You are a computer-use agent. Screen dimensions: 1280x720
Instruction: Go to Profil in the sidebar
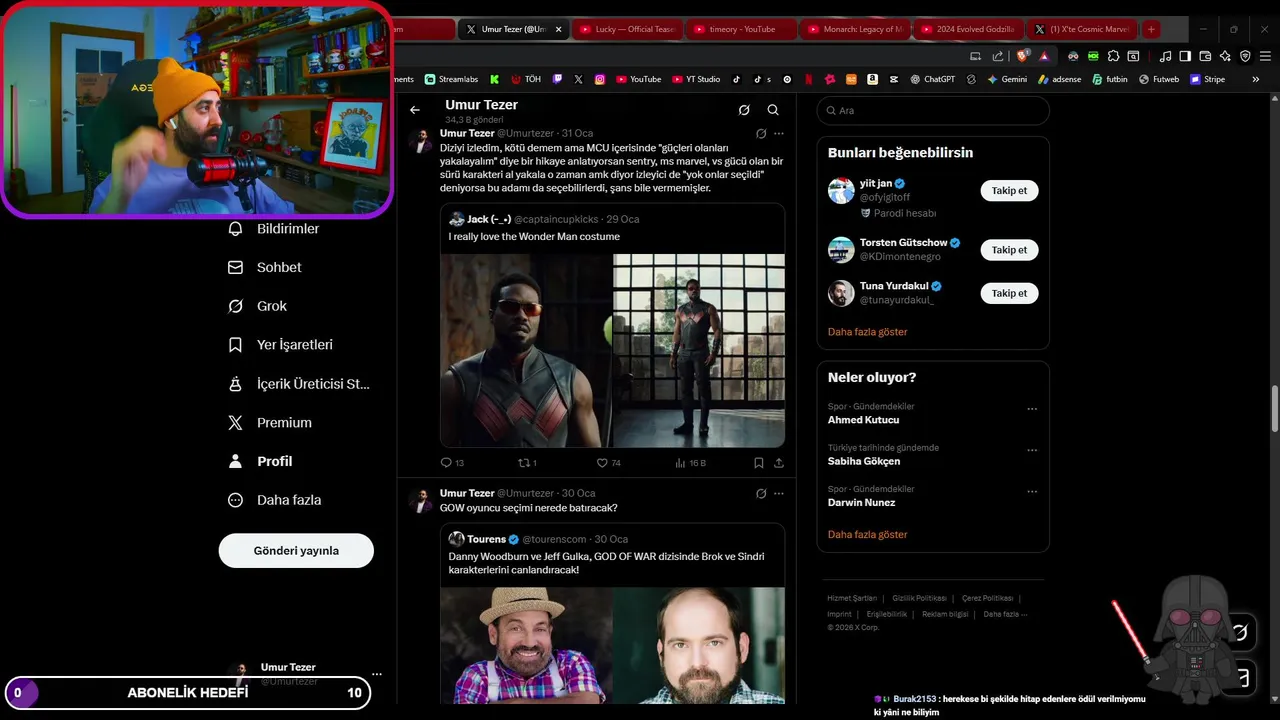261,461
